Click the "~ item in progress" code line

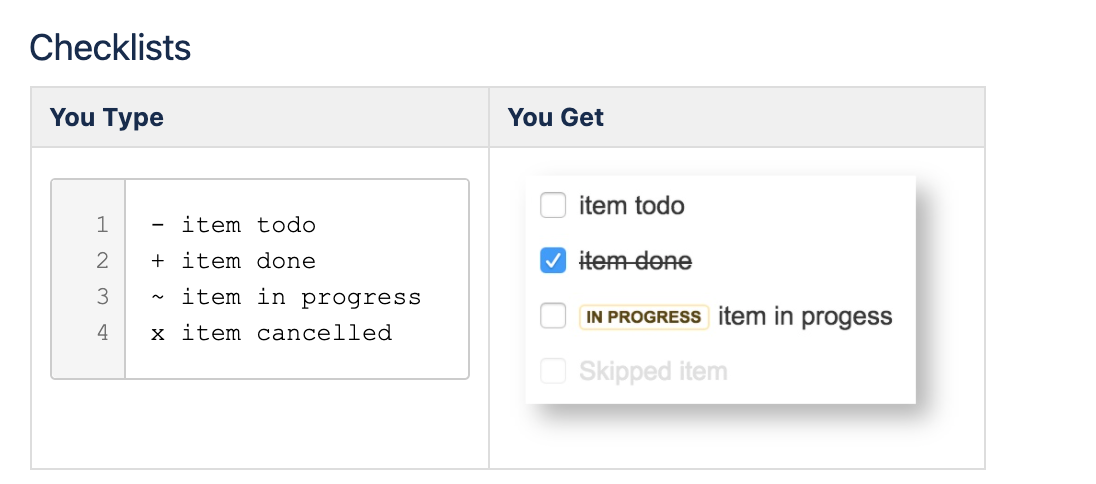(x=286, y=297)
